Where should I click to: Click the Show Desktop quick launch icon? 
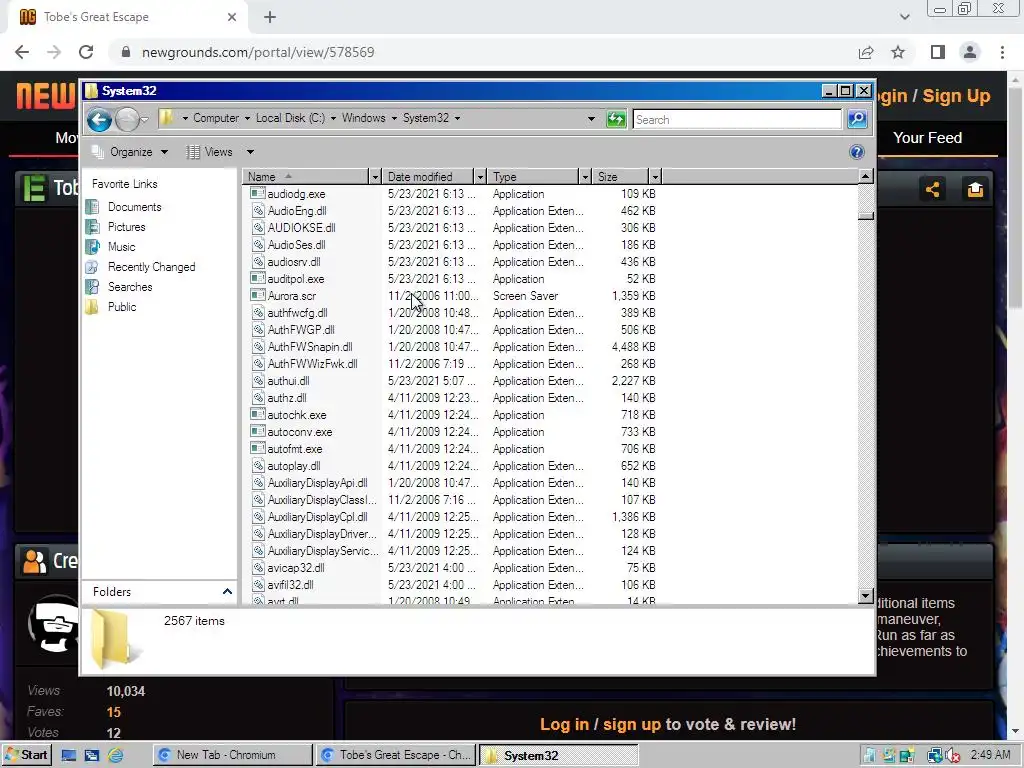[x=69, y=756]
